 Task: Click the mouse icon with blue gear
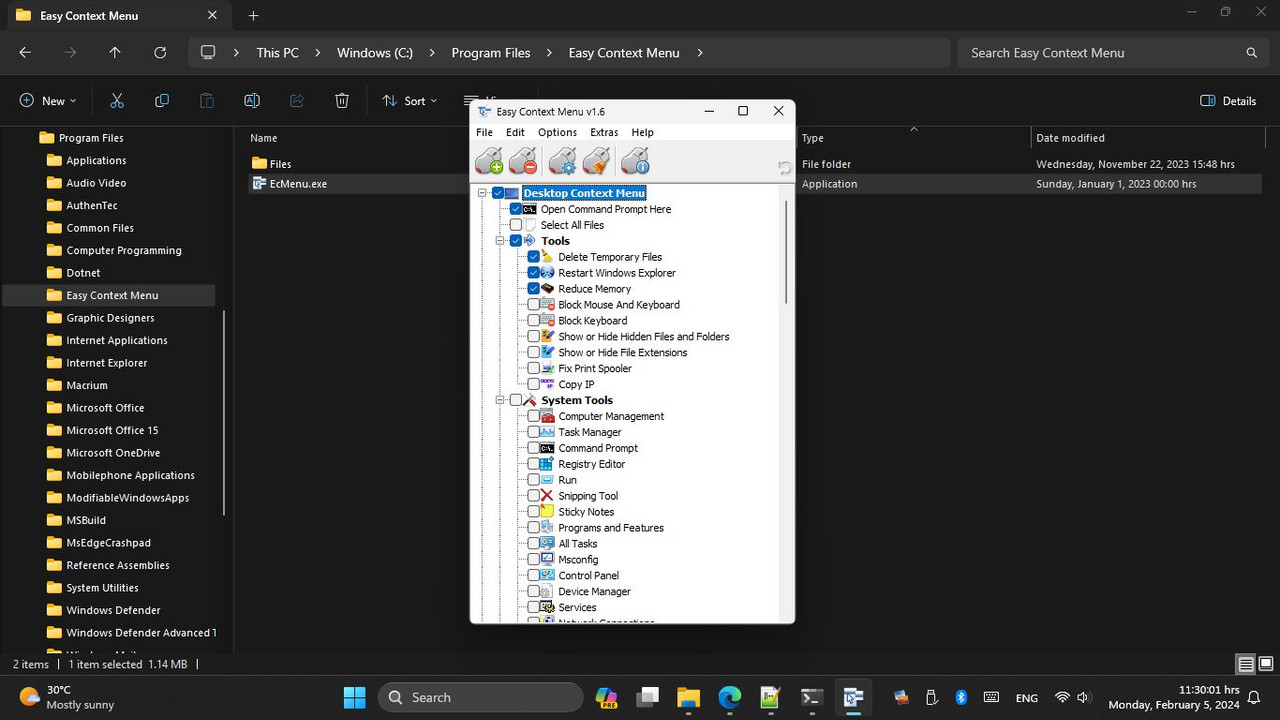563,160
